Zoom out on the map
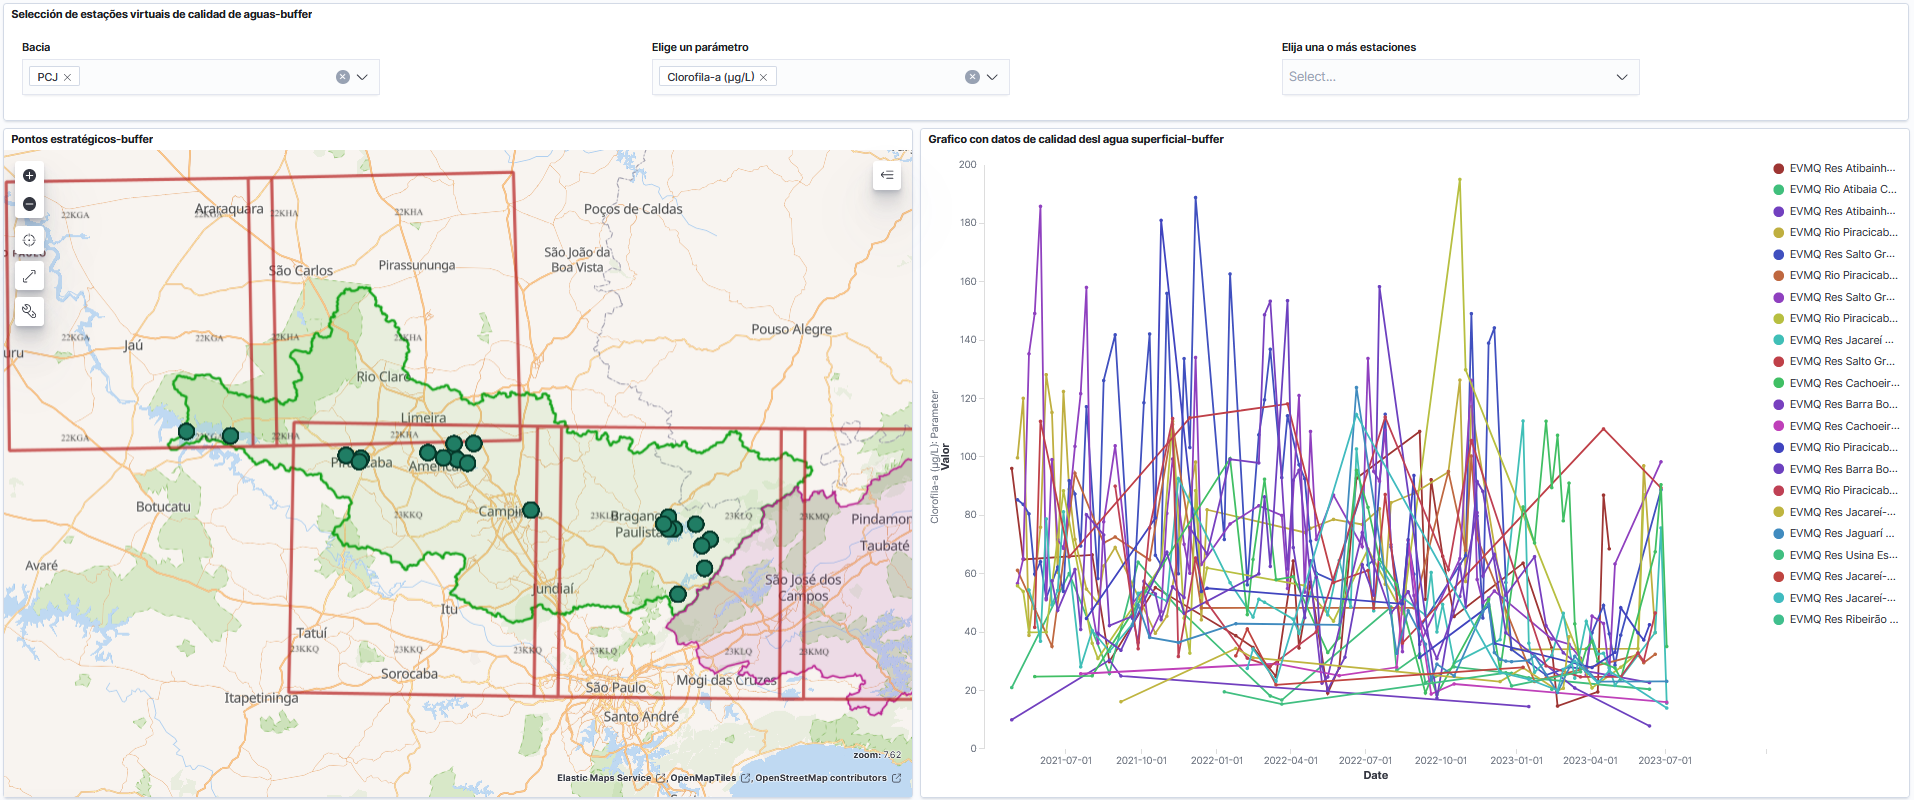 pyautogui.click(x=29, y=204)
